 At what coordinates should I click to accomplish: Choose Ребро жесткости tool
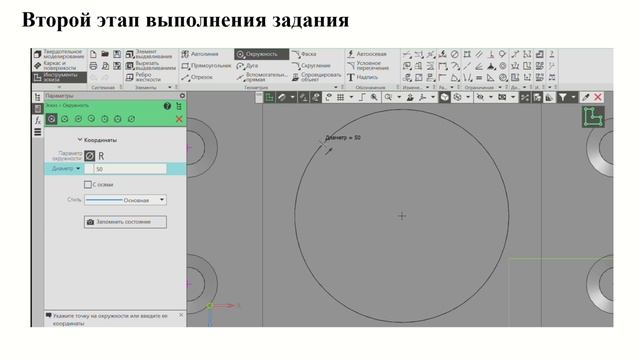(x=144, y=77)
